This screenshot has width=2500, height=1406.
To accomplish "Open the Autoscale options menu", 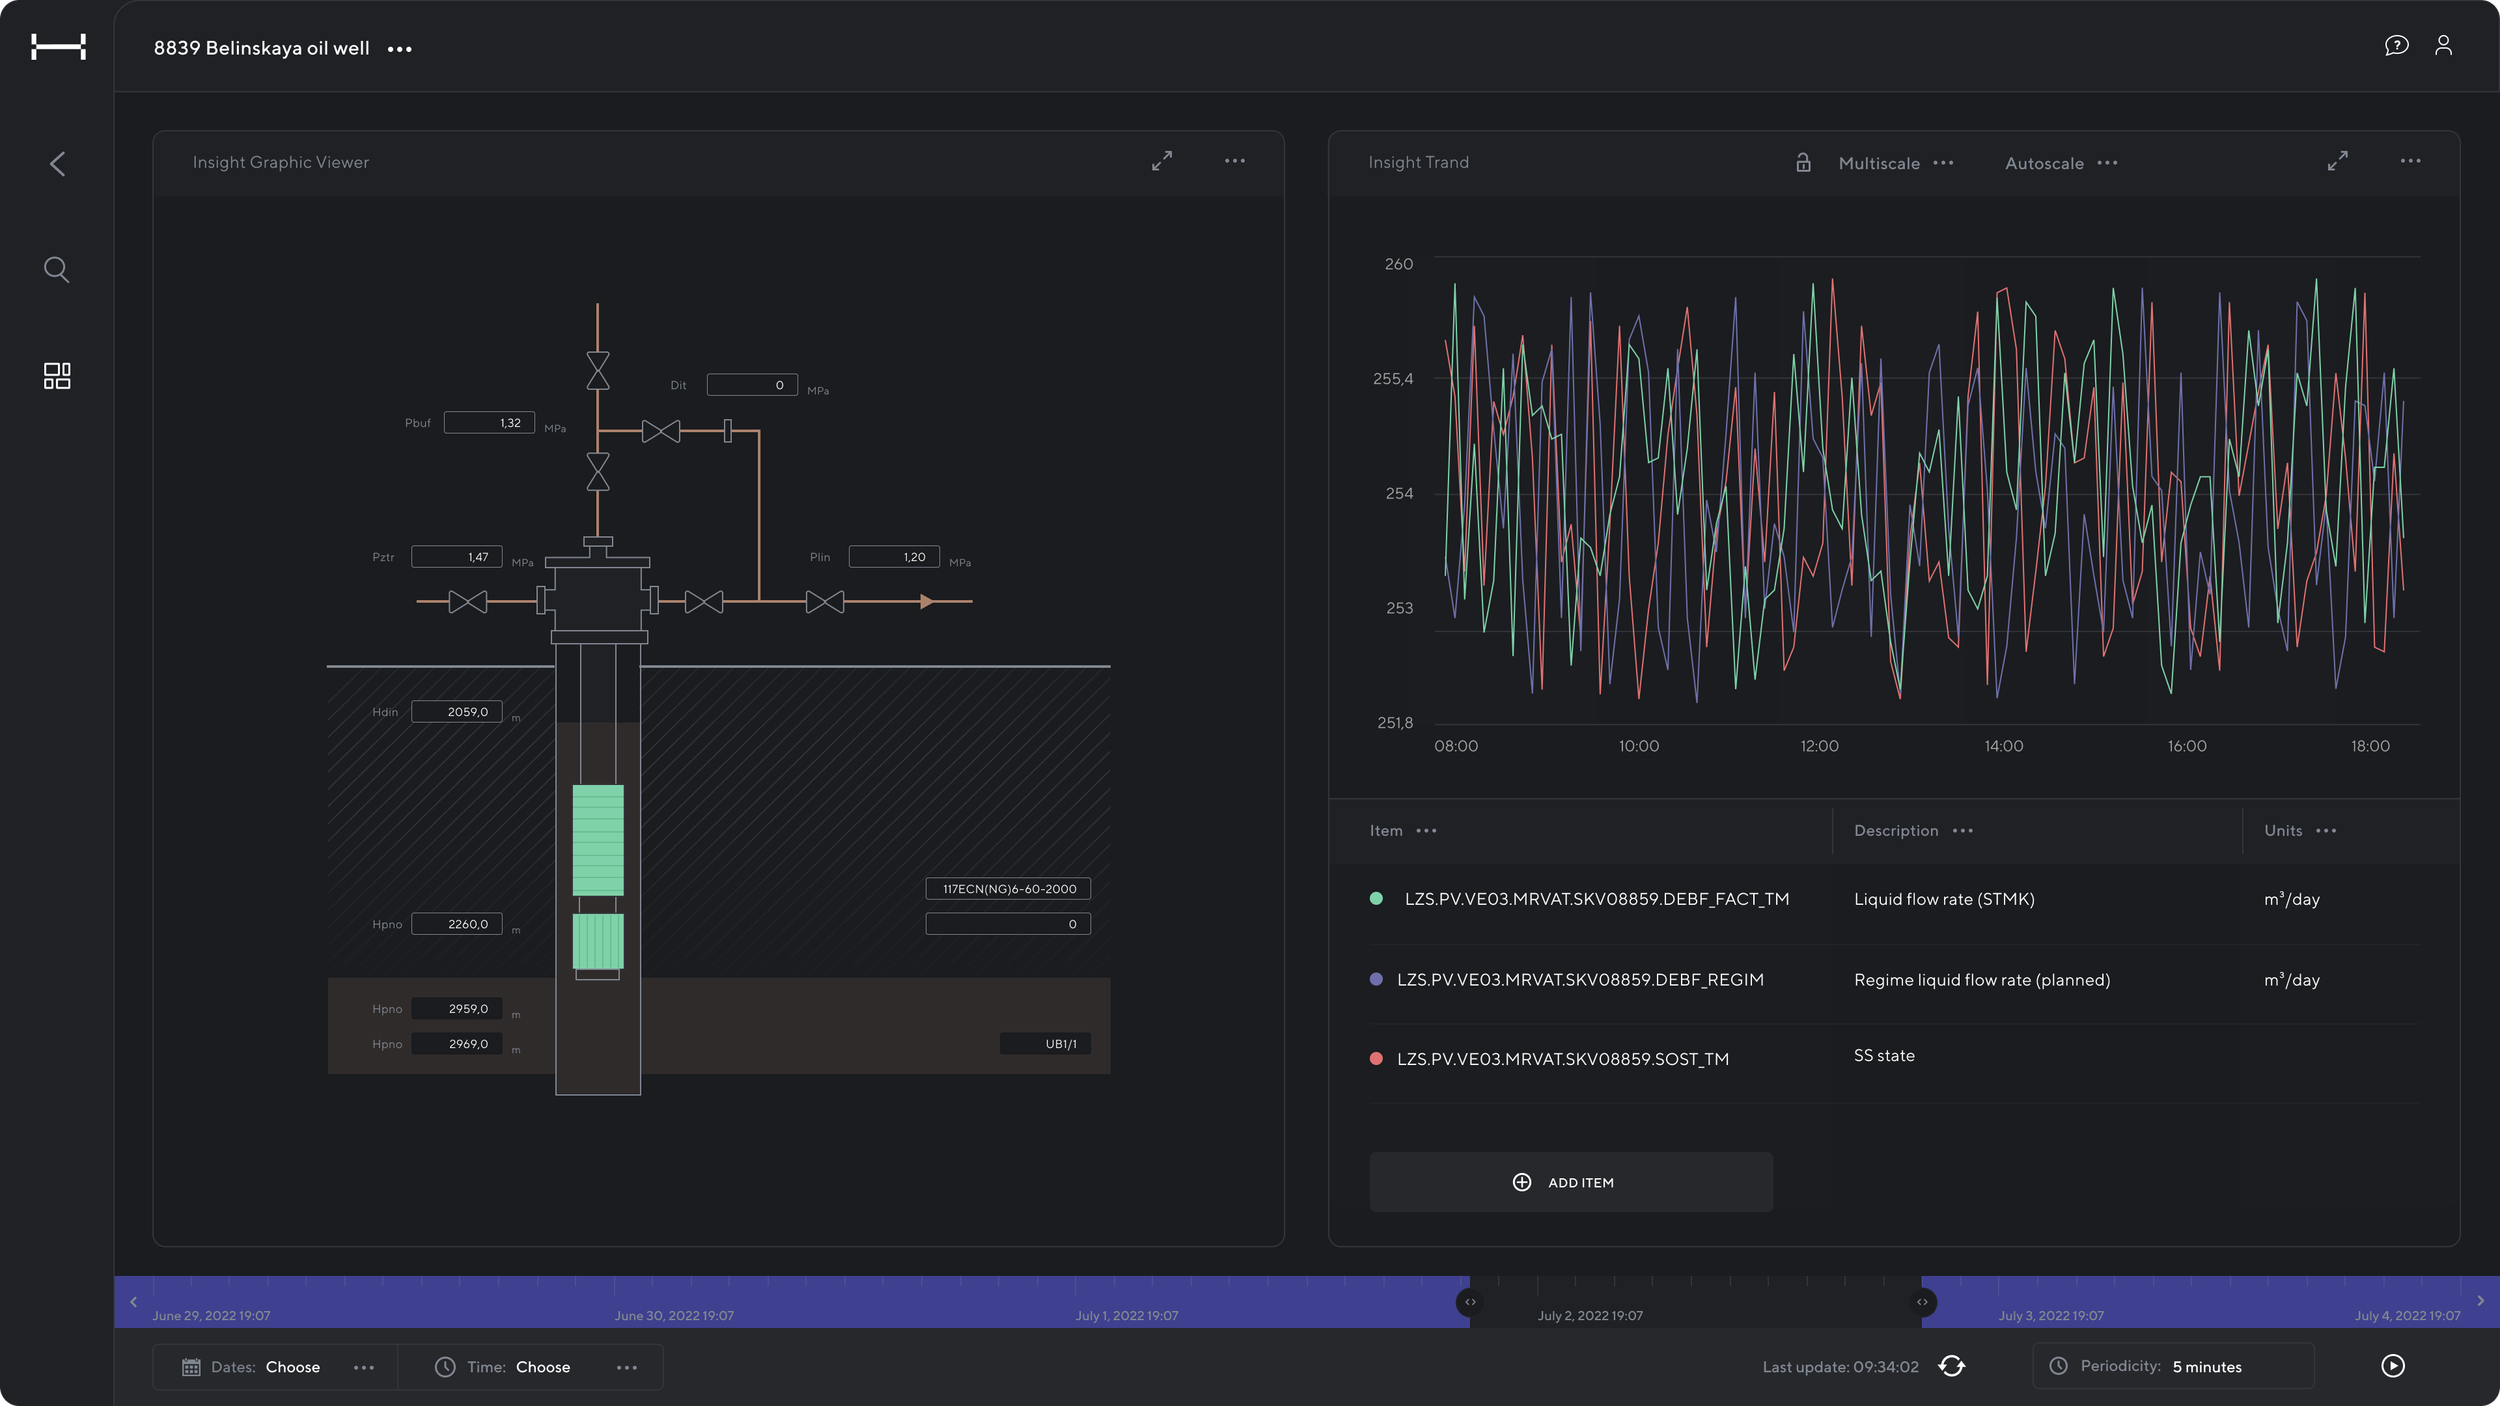I will point(2107,163).
